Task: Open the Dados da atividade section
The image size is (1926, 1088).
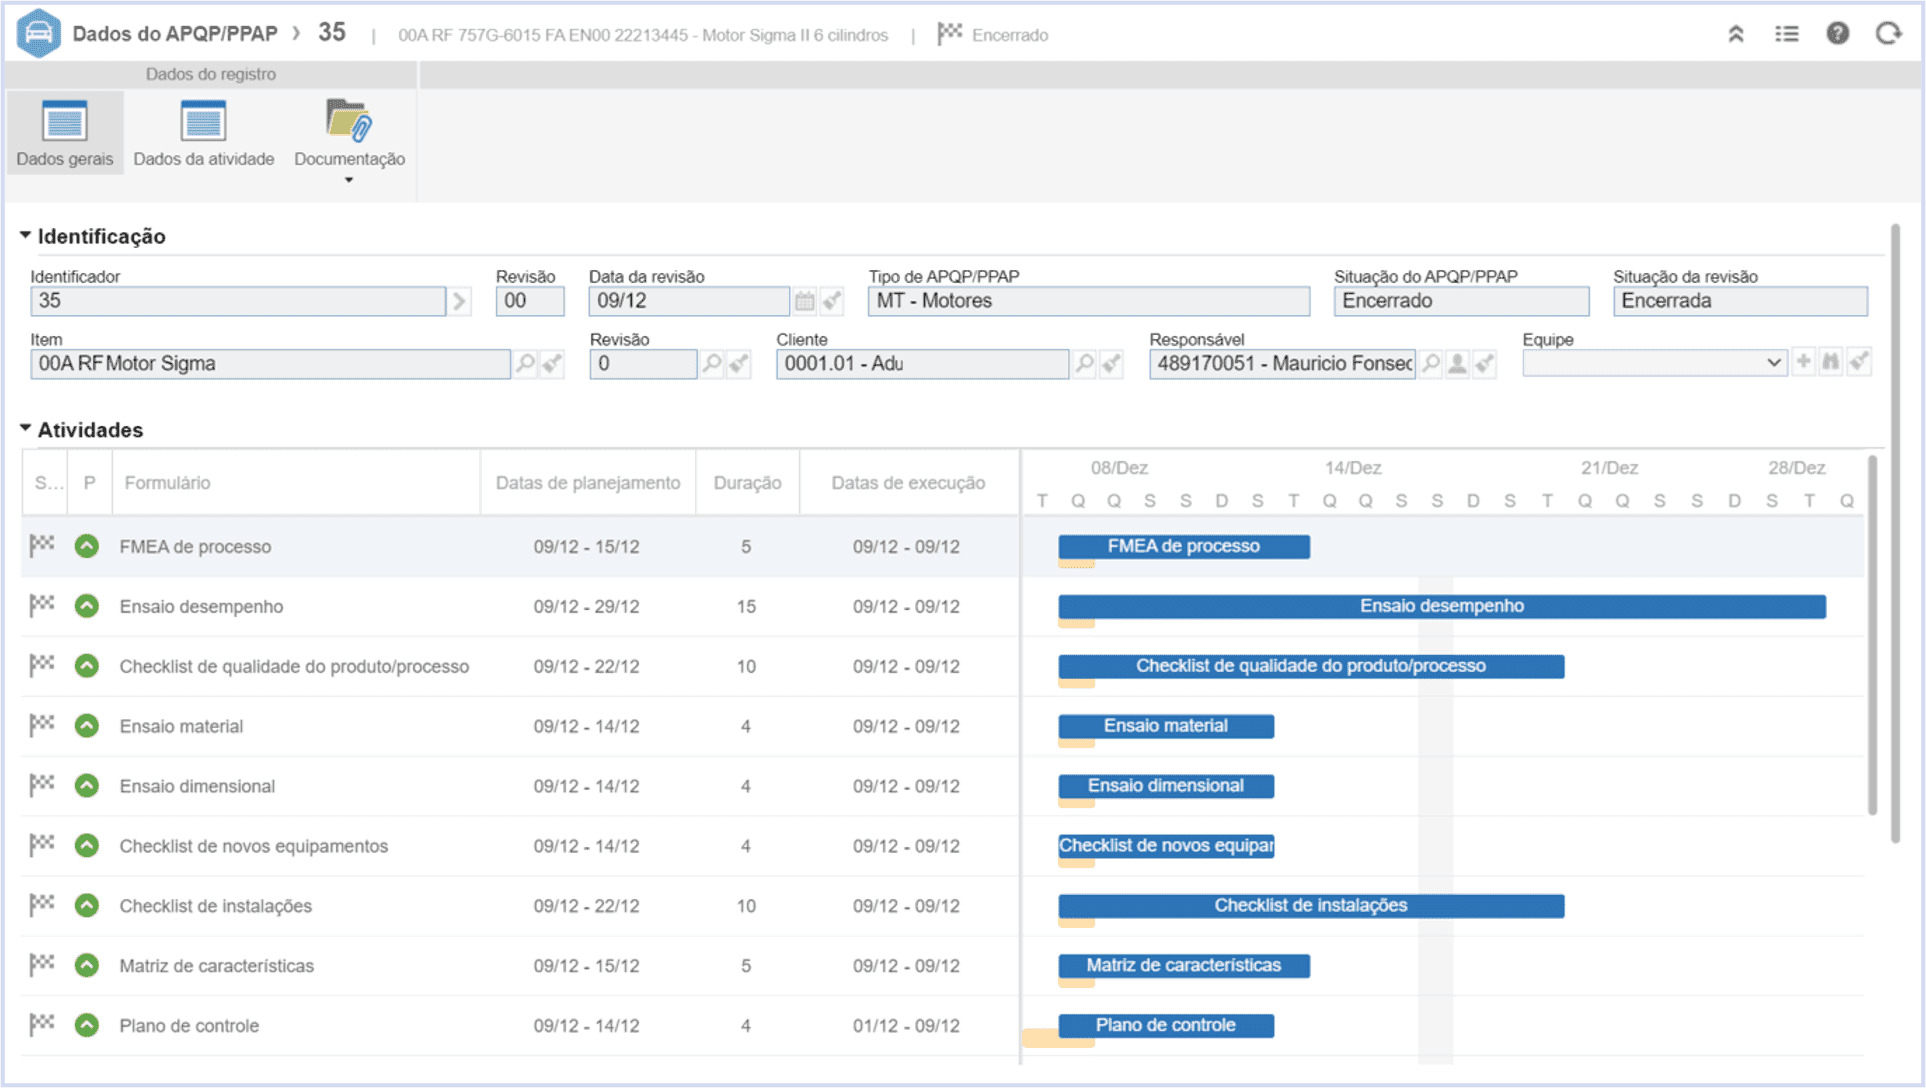Action: tap(204, 133)
